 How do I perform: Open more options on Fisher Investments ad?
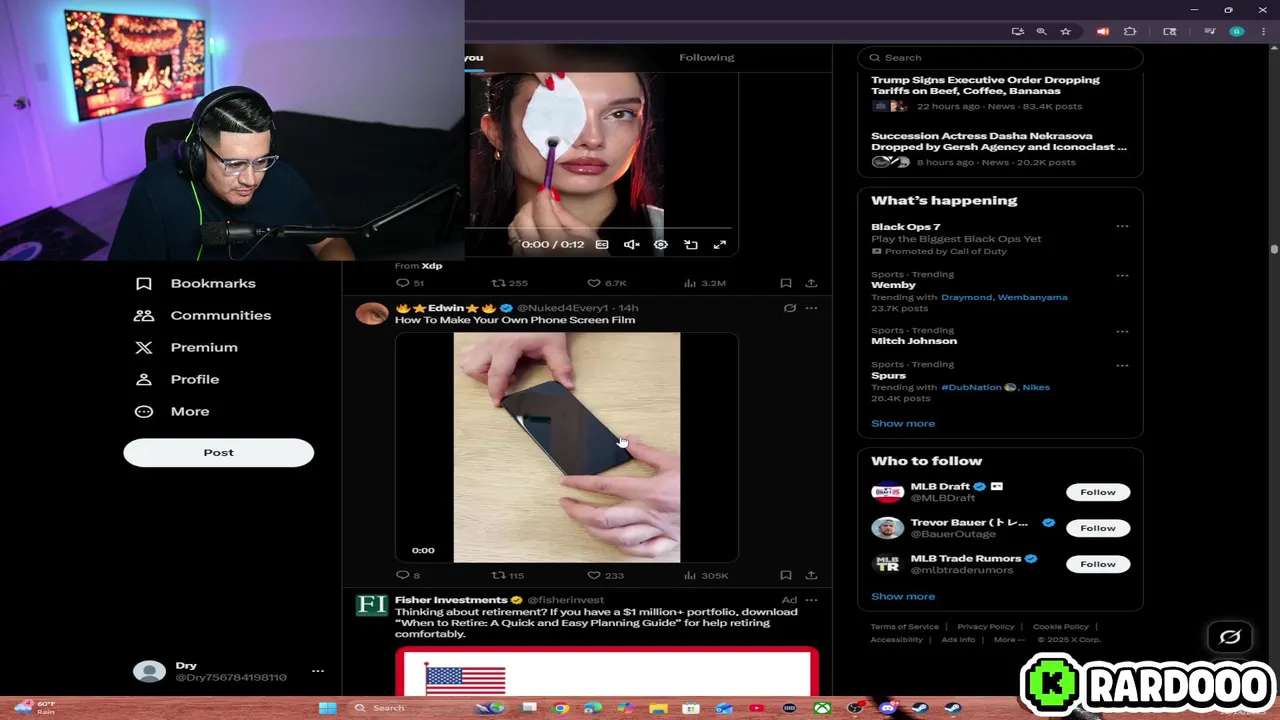pyautogui.click(x=811, y=600)
